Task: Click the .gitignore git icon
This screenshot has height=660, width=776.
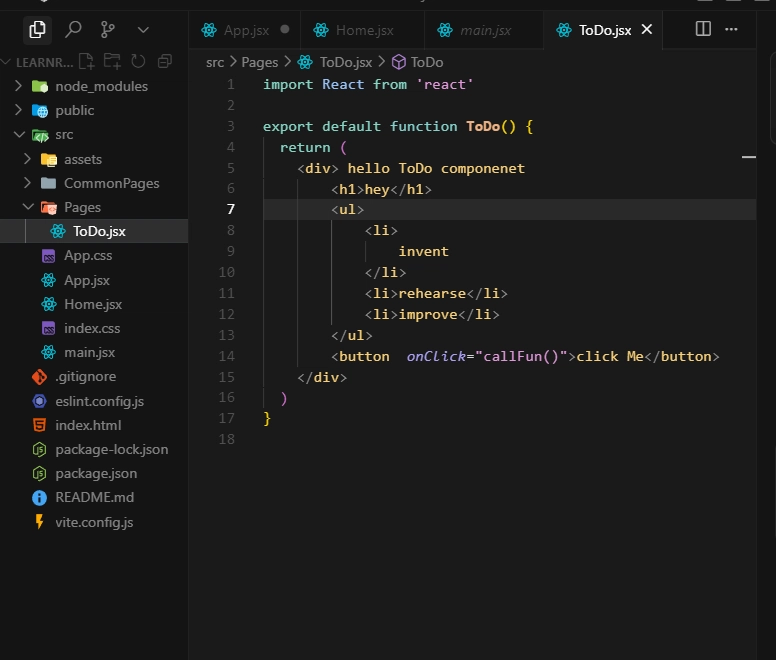Action: (x=39, y=377)
